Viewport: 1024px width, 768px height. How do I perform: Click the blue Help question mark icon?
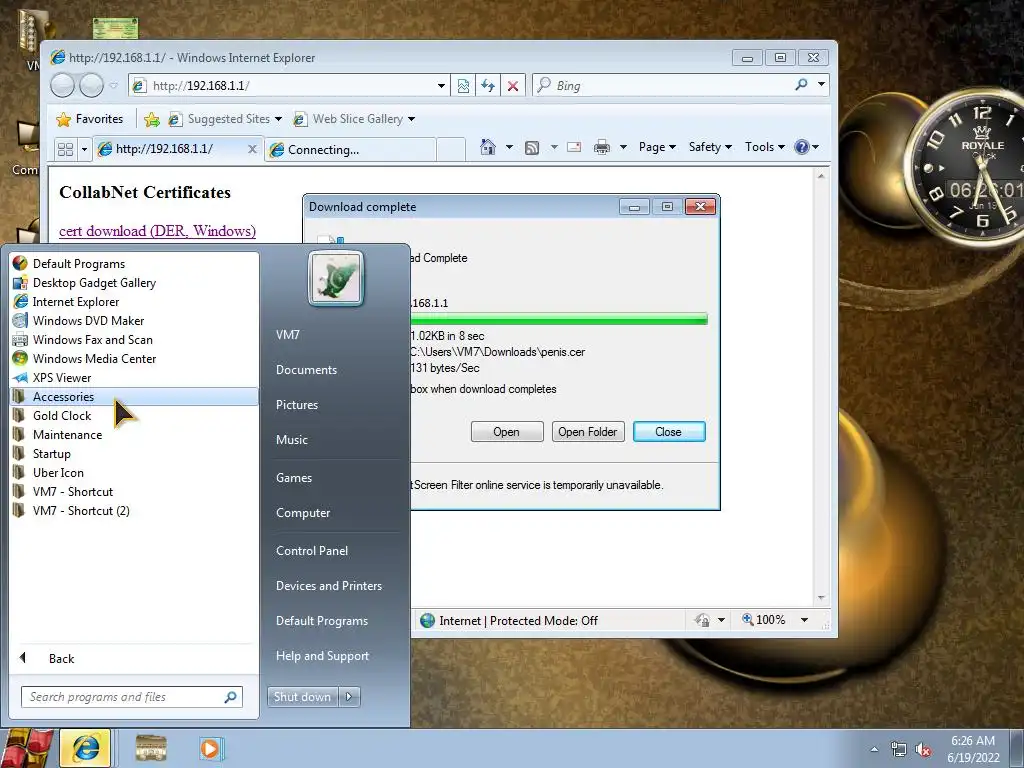point(801,147)
